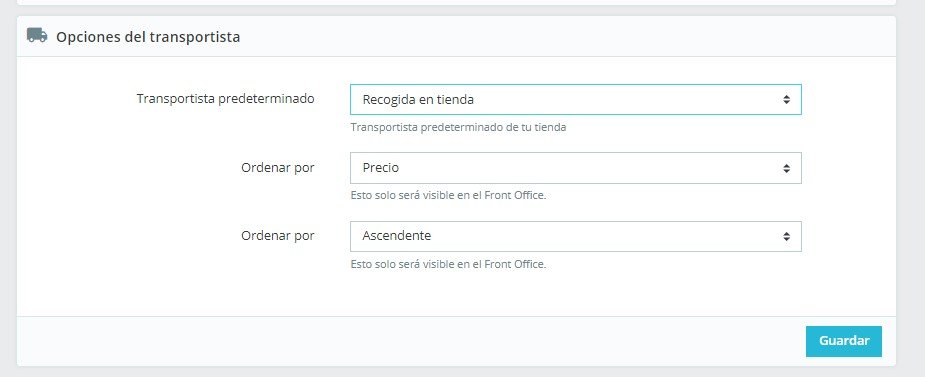Click the arrows icon in the Ascendente select
Image resolution: width=925 pixels, height=377 pixels.
tap(786, 236)
